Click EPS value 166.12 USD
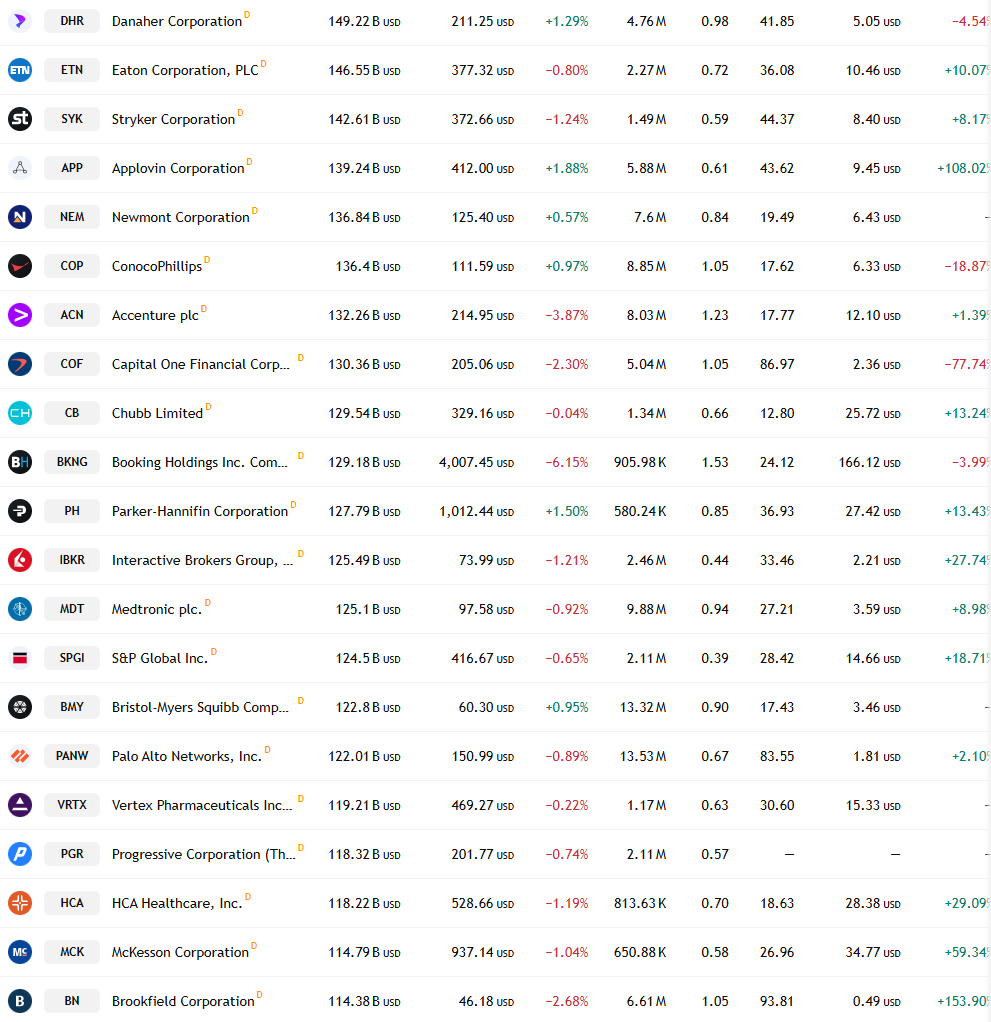 870,463
